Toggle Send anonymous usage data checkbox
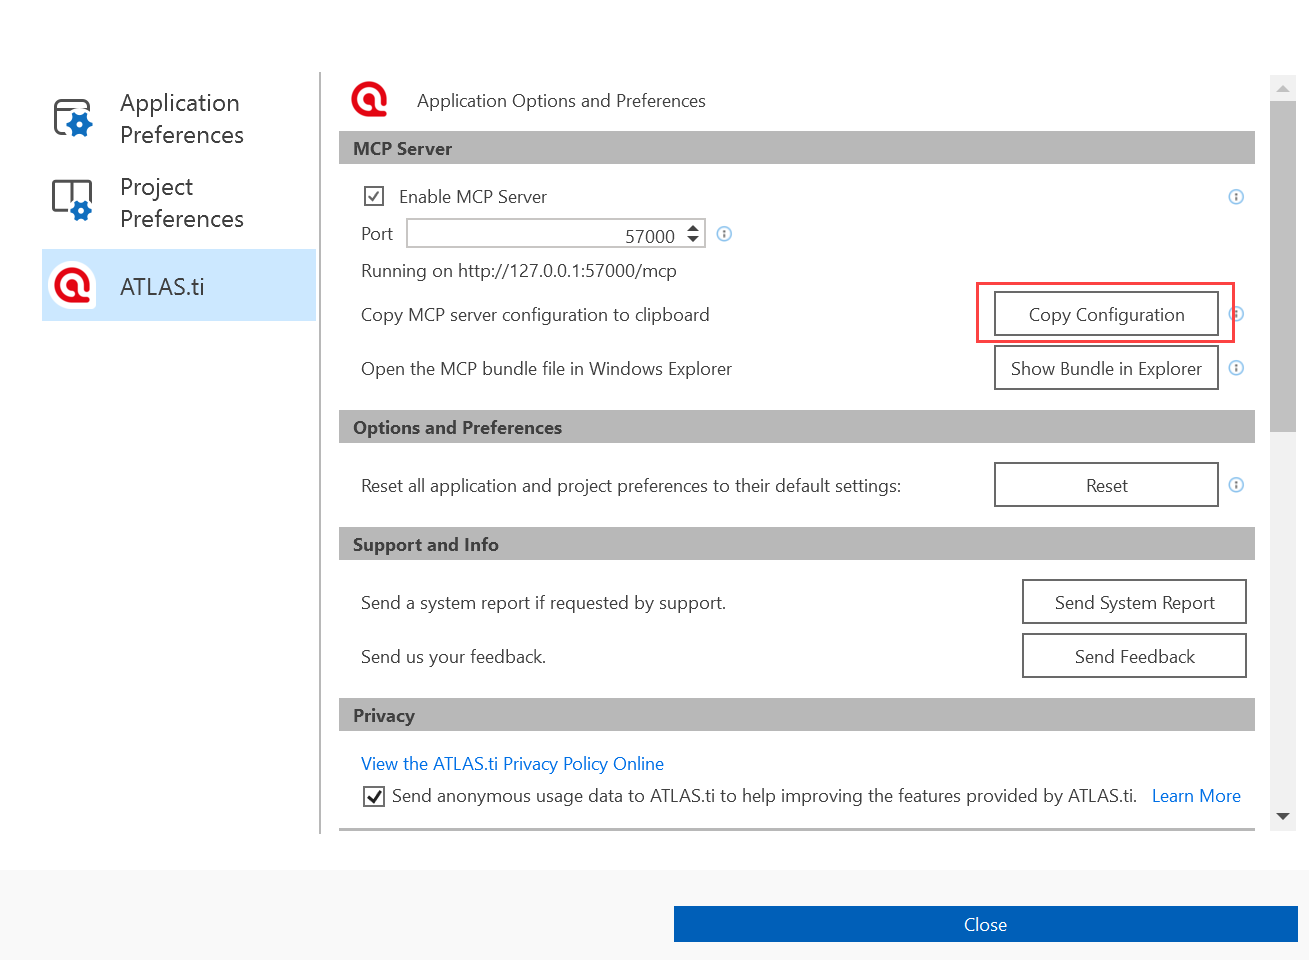1309x960 pixels. coord(374,796)
